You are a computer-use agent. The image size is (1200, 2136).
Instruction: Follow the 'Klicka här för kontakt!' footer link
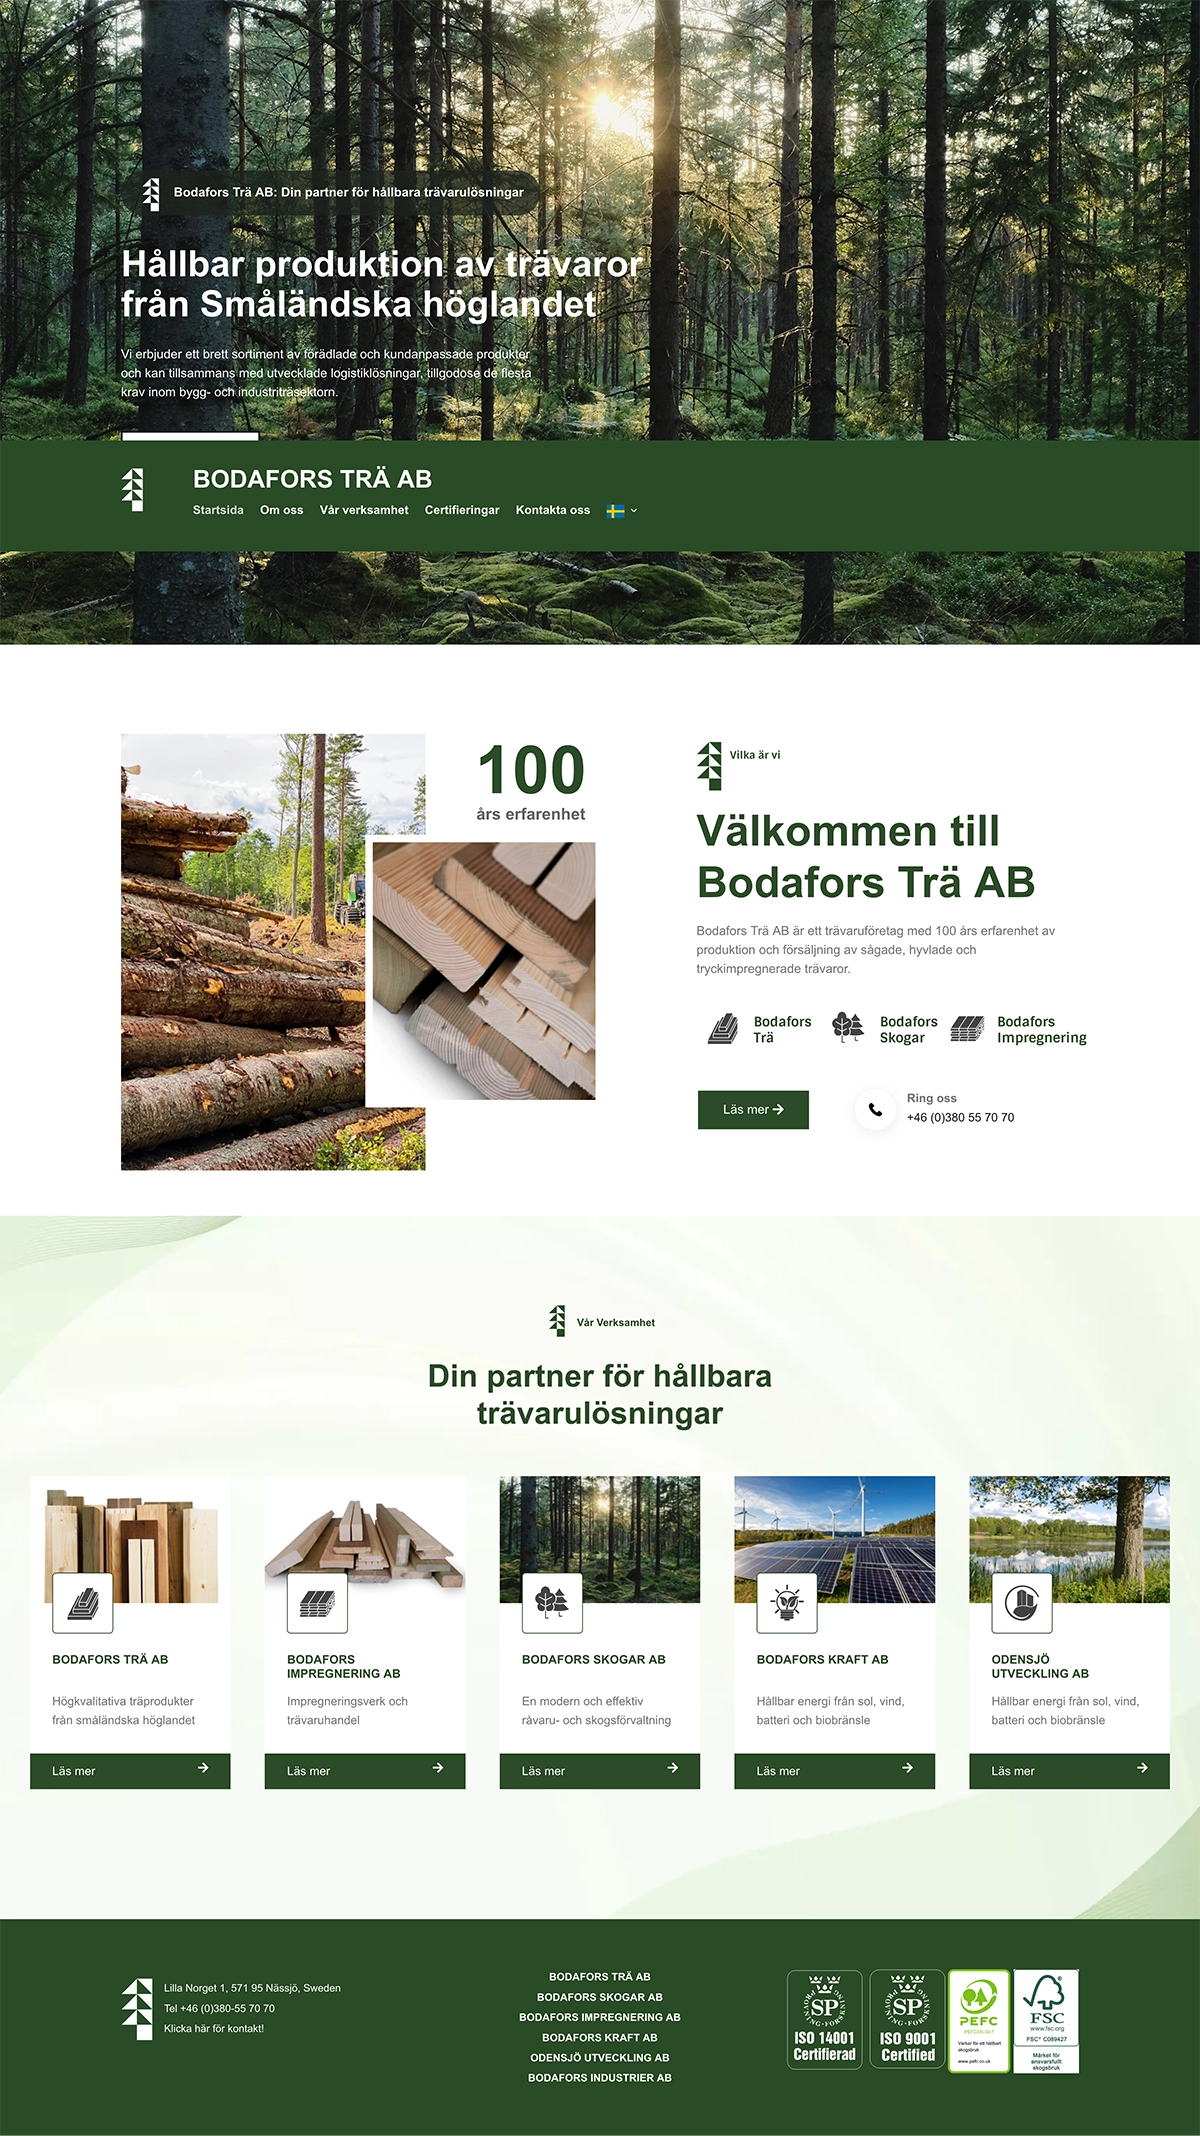click(x=214, y=2029)
